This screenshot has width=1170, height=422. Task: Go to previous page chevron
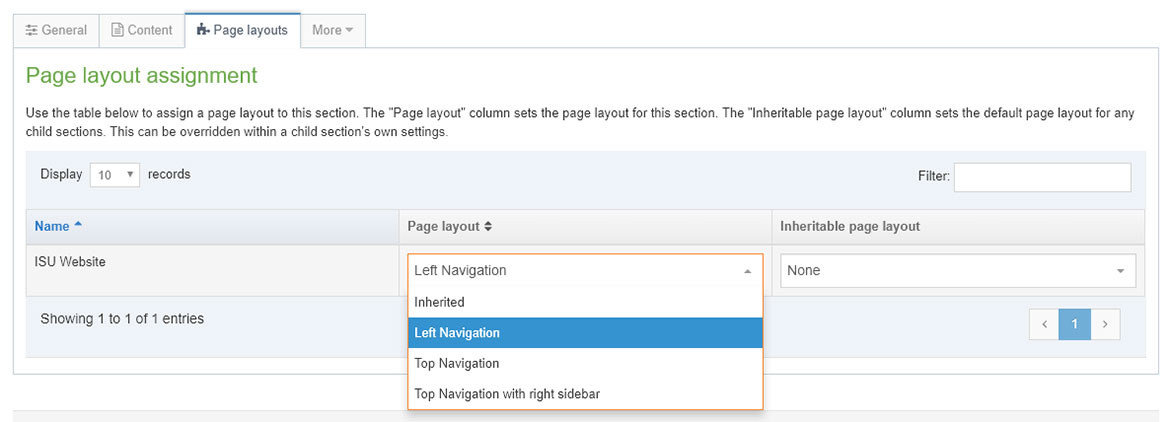[1044, 324]
